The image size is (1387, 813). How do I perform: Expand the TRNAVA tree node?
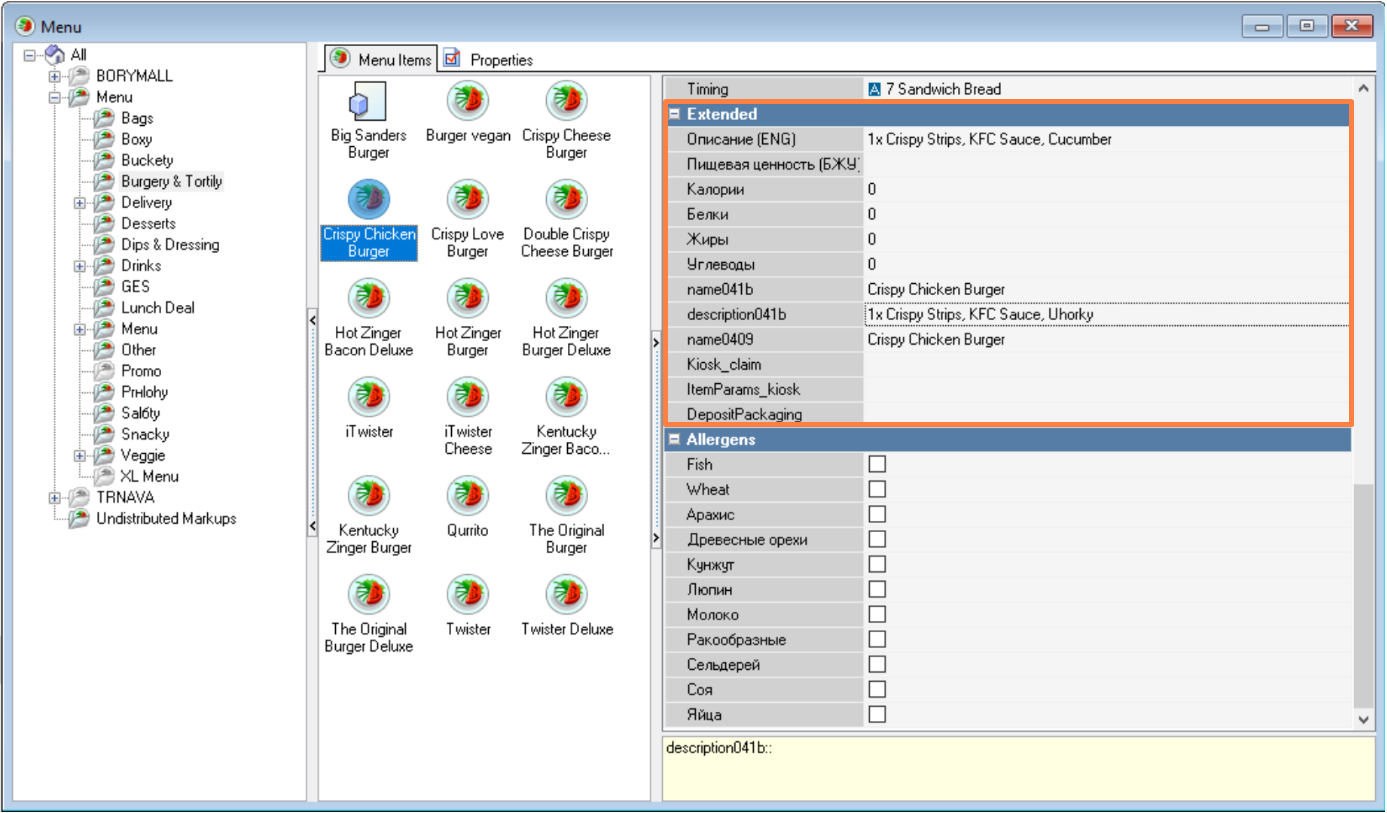click(54, 497)
